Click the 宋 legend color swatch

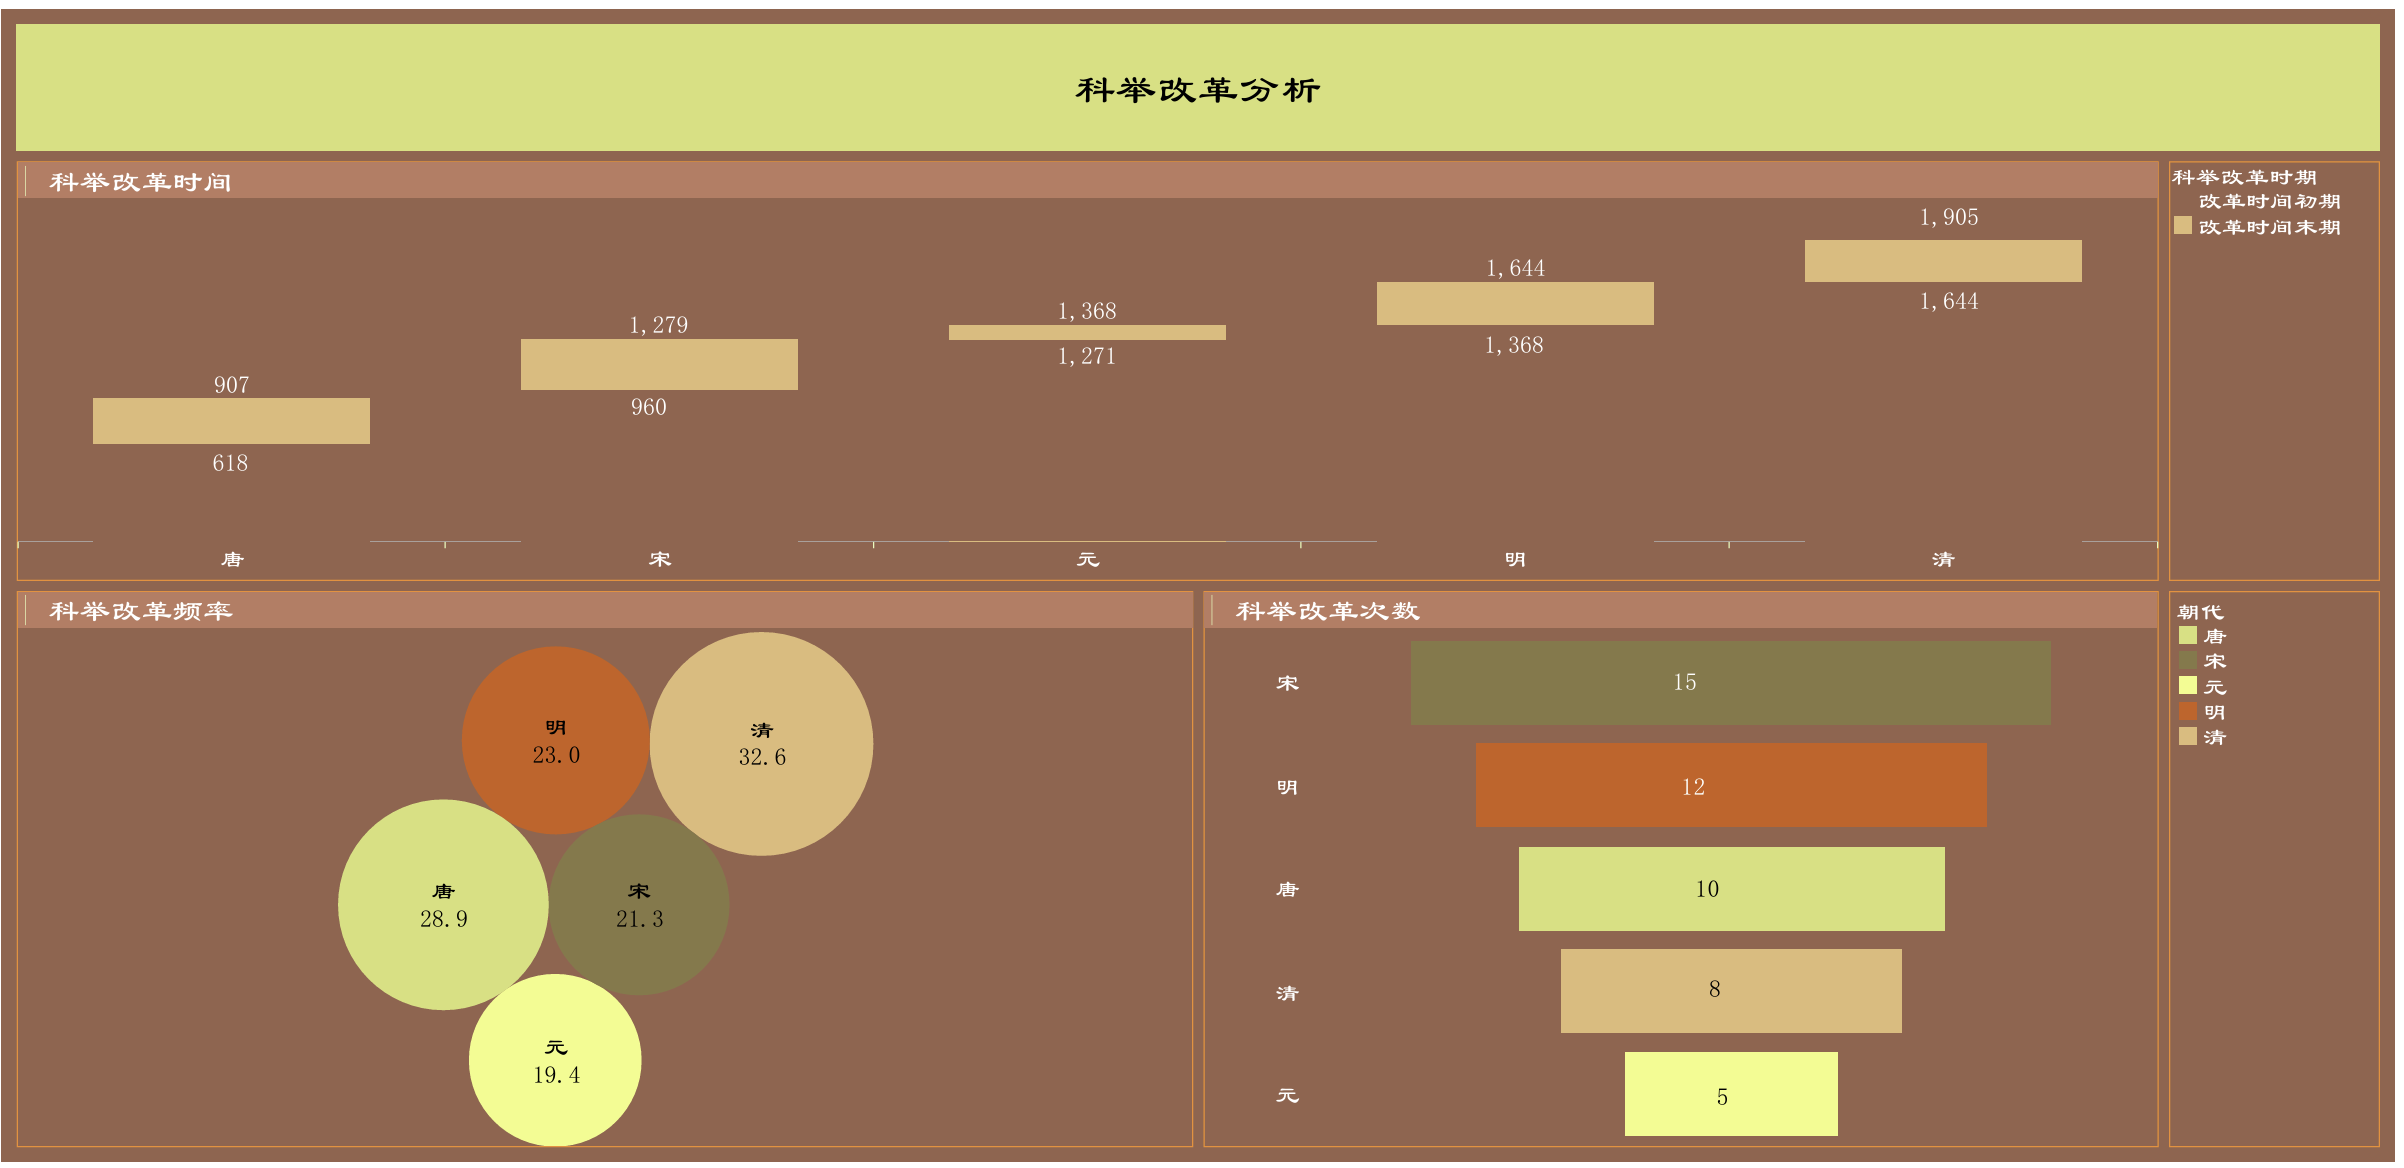pyautogui.click(x=2187, y=660)
